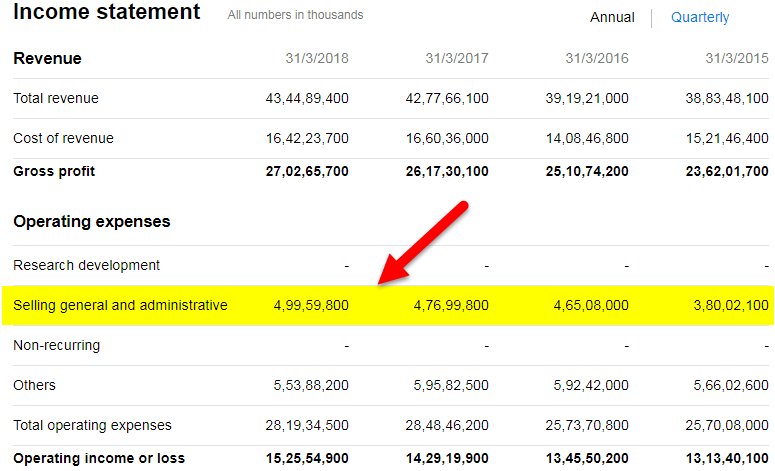This screenshot has width=775, height=471.
Task: Select the Total operating expenses label
Action: point(92,425)
